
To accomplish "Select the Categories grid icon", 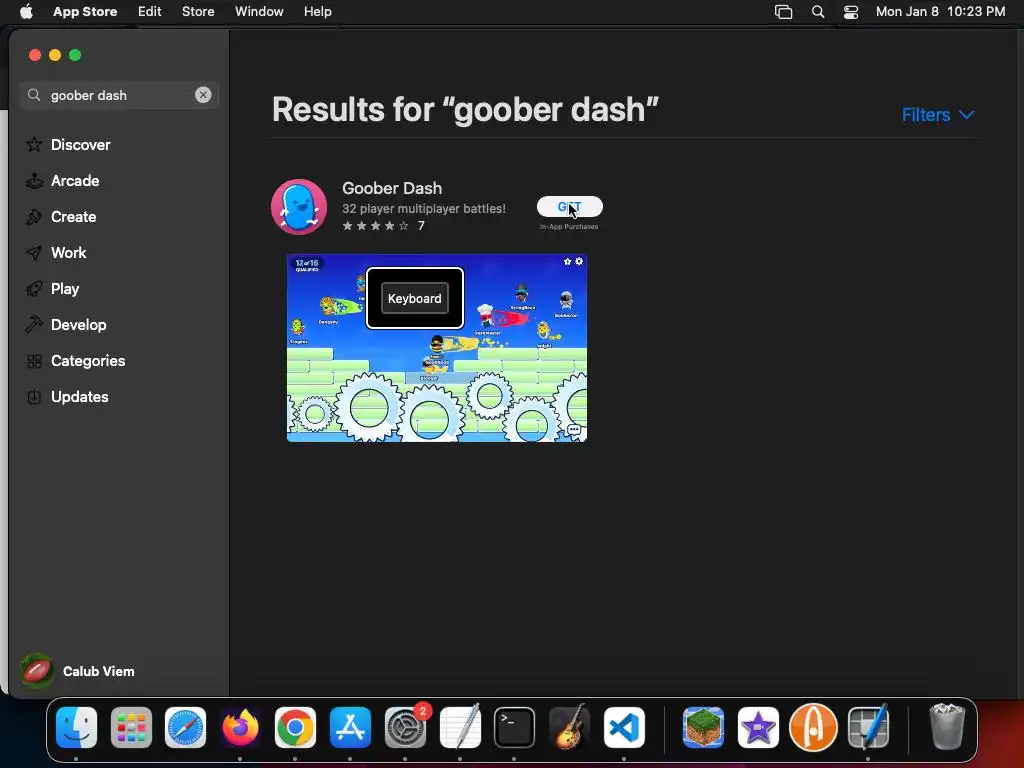I will point(34,360).
